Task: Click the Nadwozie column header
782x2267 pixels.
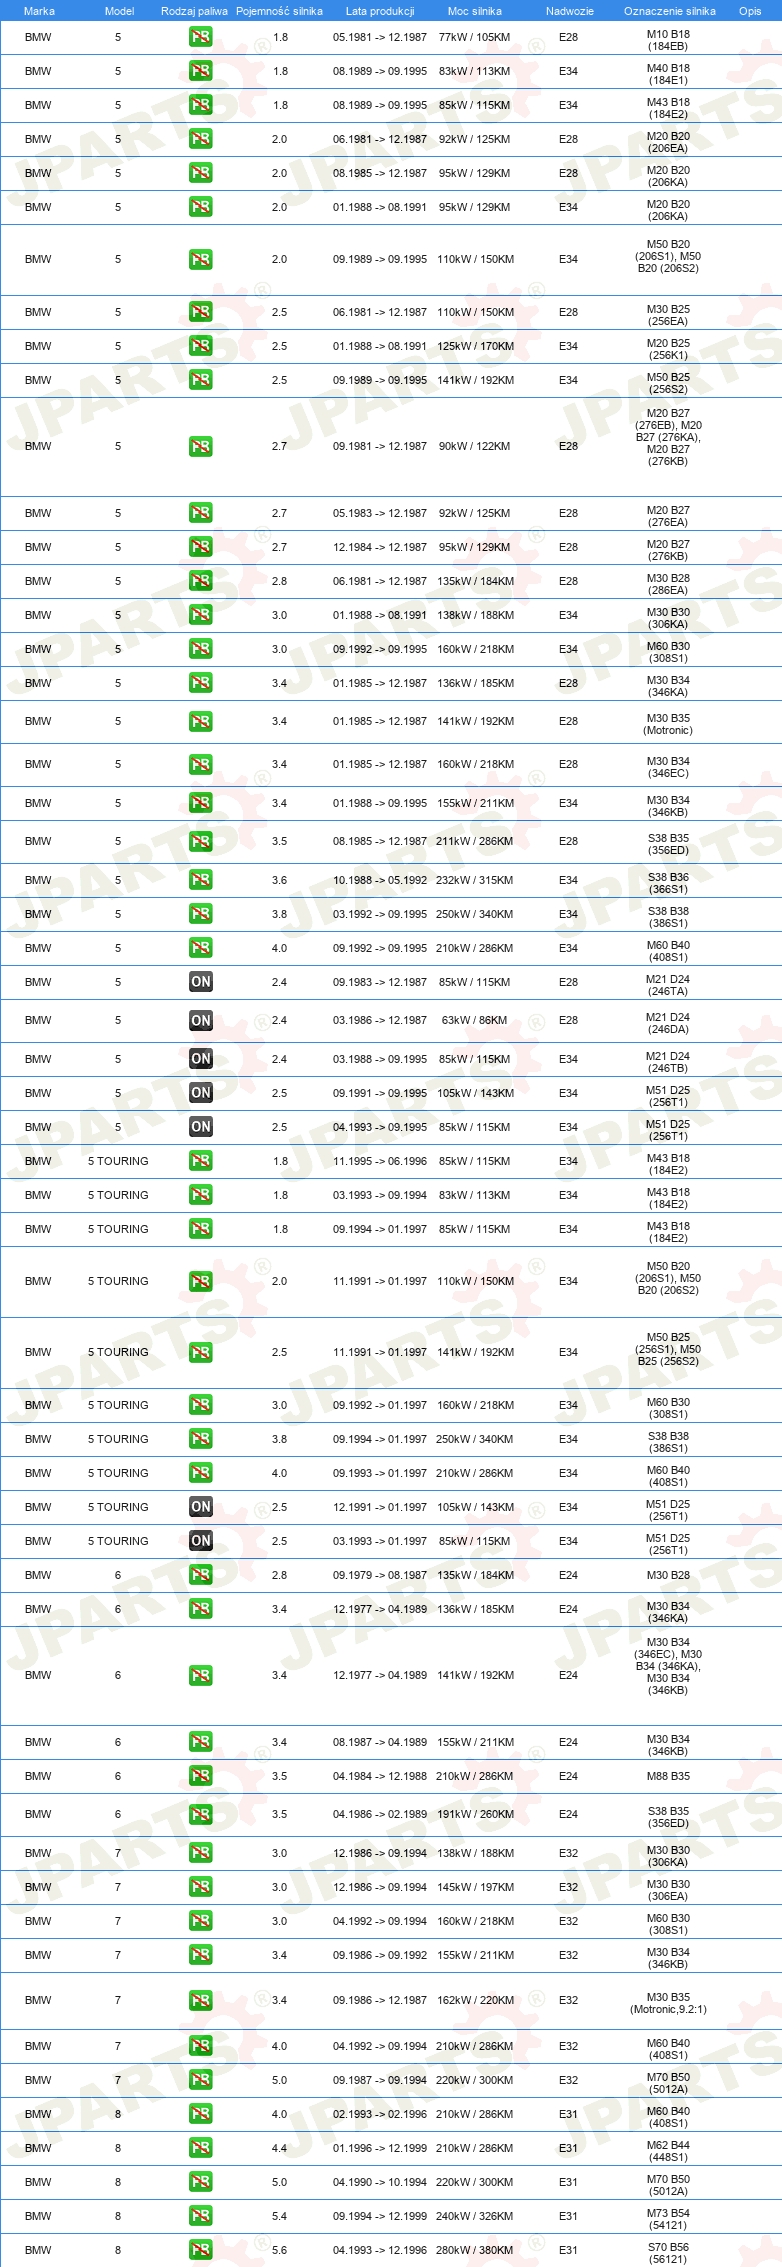Action: (569, 11)
